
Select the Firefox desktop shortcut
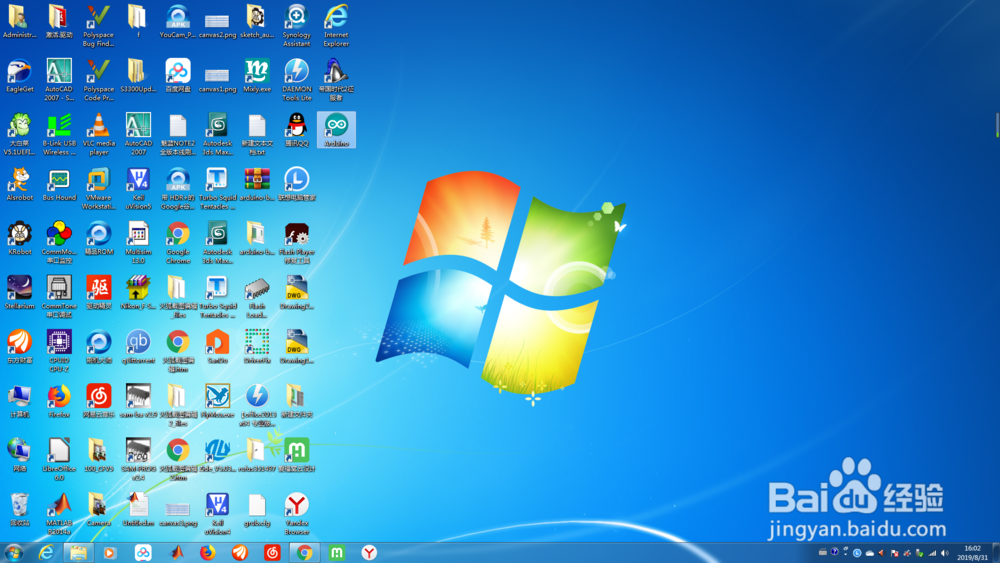[59, 401]
